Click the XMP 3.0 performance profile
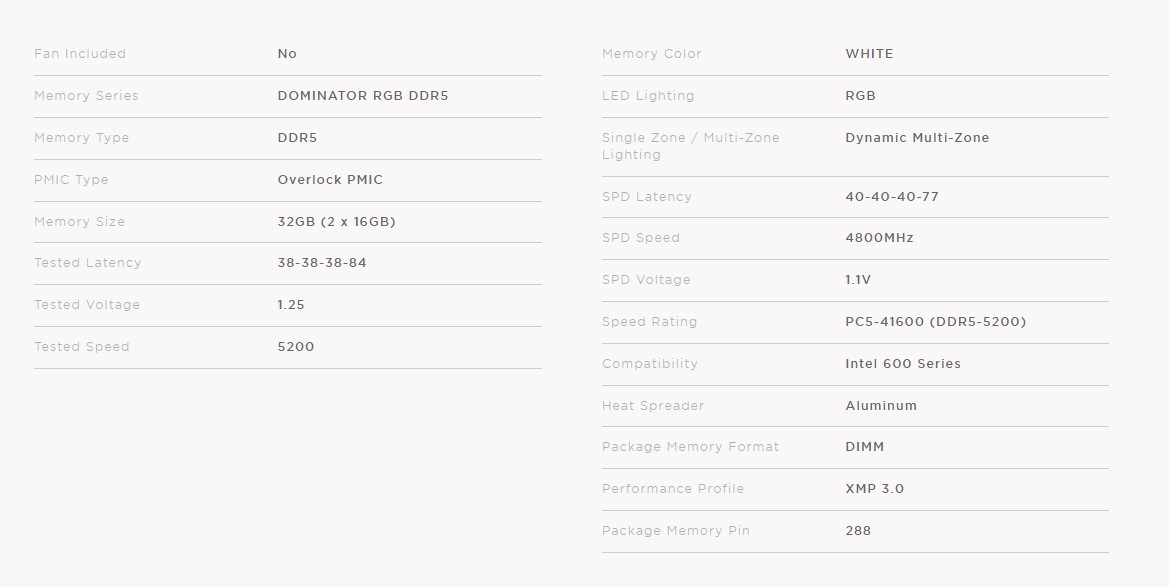This screenshot has width=1169, height=587. click(x=875, y=489)
